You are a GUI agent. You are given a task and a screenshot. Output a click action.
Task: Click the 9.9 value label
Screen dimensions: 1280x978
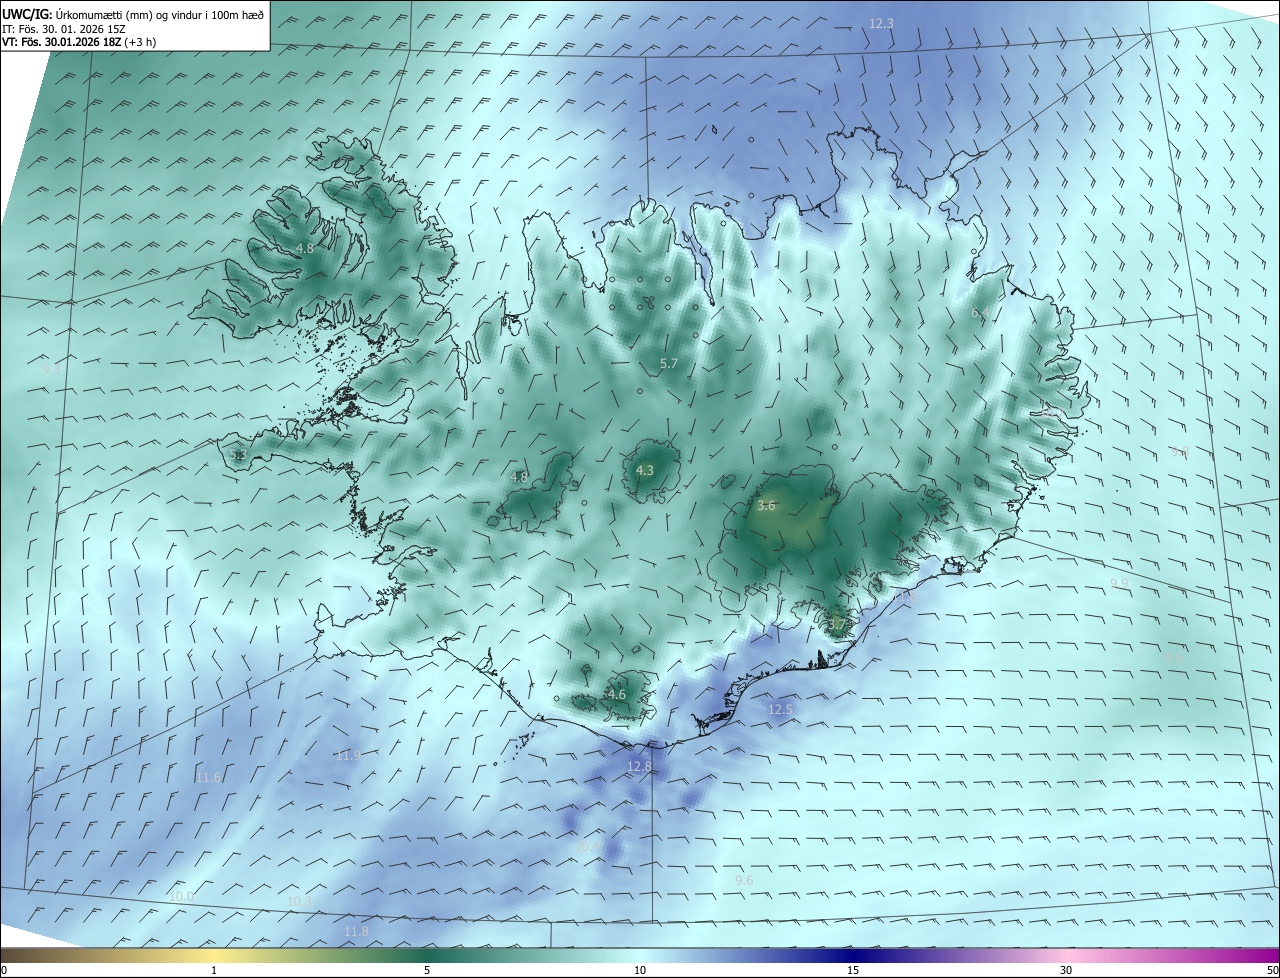click(x=1119, y=583)
